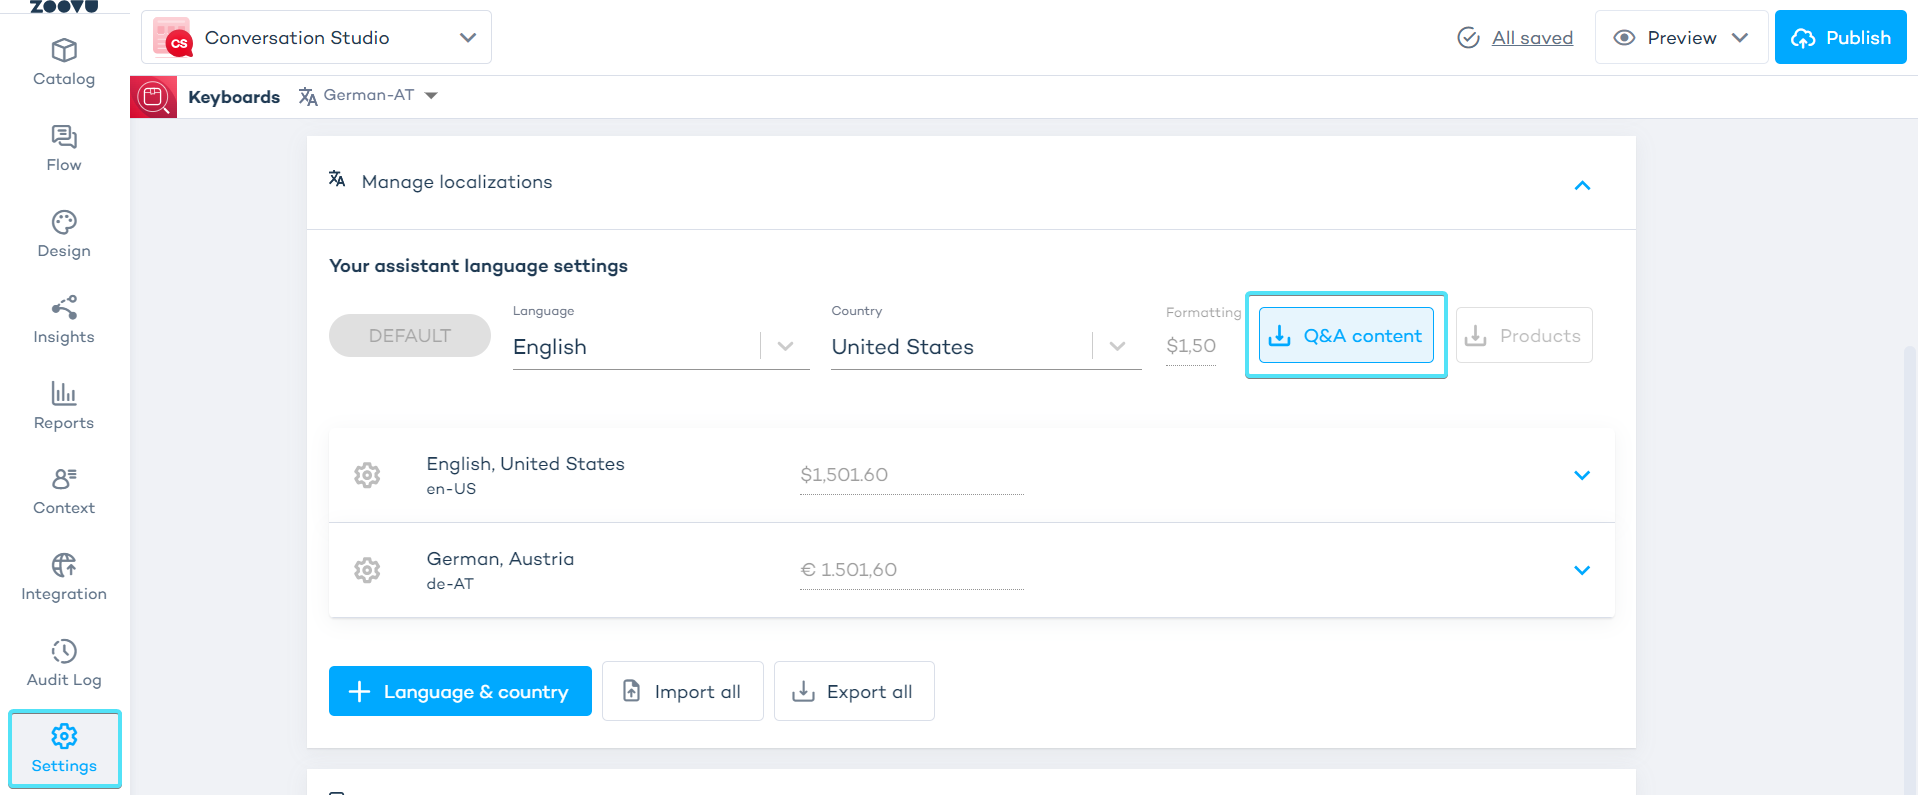Click gear icon for German, Austria
Screen dimensions: 1918x795
pos(367,570)
